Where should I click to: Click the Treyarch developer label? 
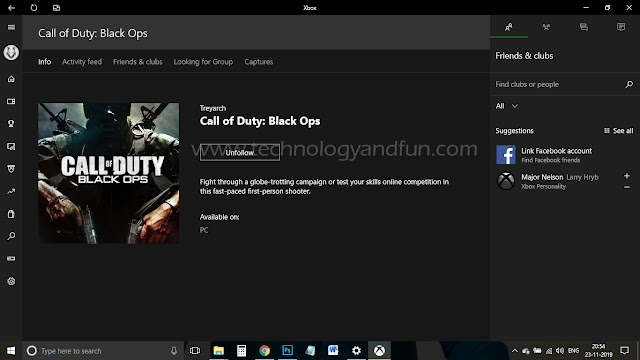pyautogui.click(x=213, y=108)
